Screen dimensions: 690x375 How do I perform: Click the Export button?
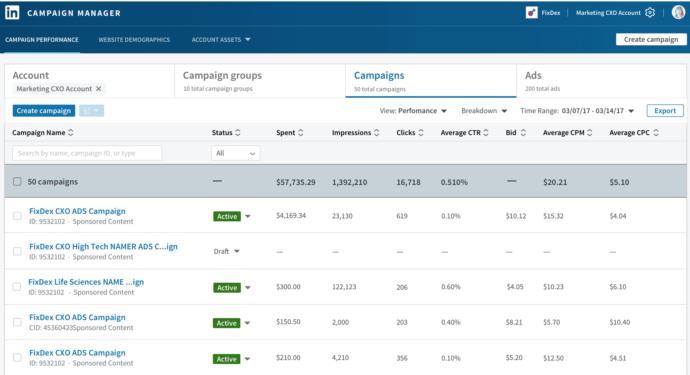pos(665,110)
